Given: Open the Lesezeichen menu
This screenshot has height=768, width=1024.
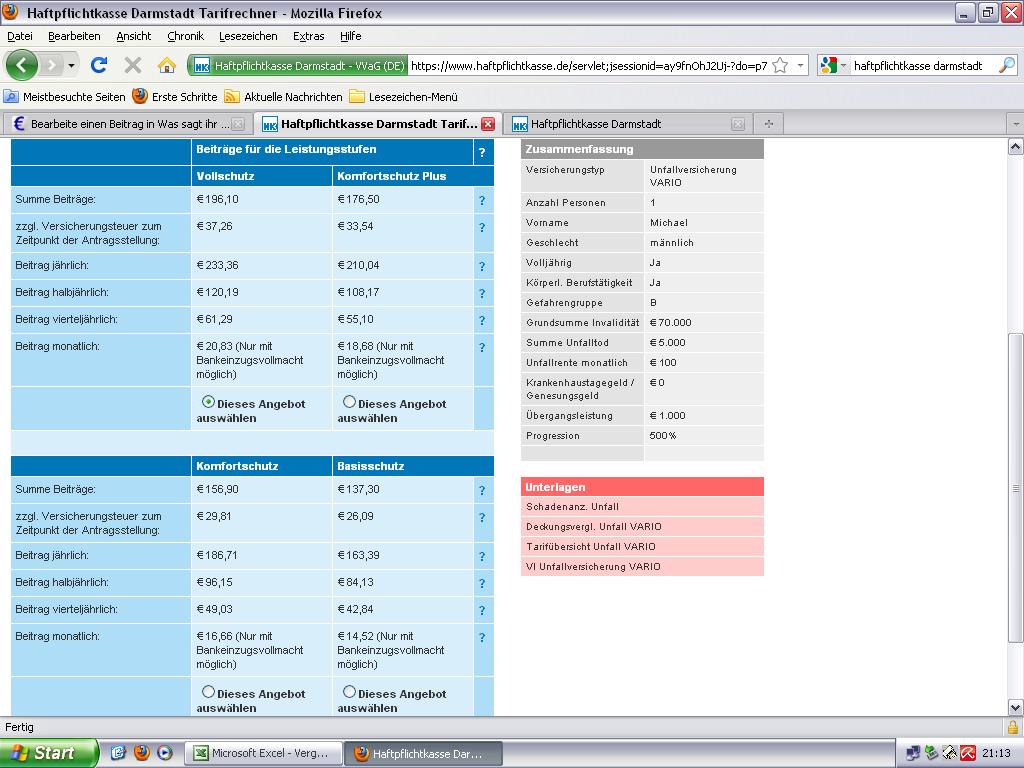Looking at the screenshot, I should pyautogui.click(x=249, y=36).
